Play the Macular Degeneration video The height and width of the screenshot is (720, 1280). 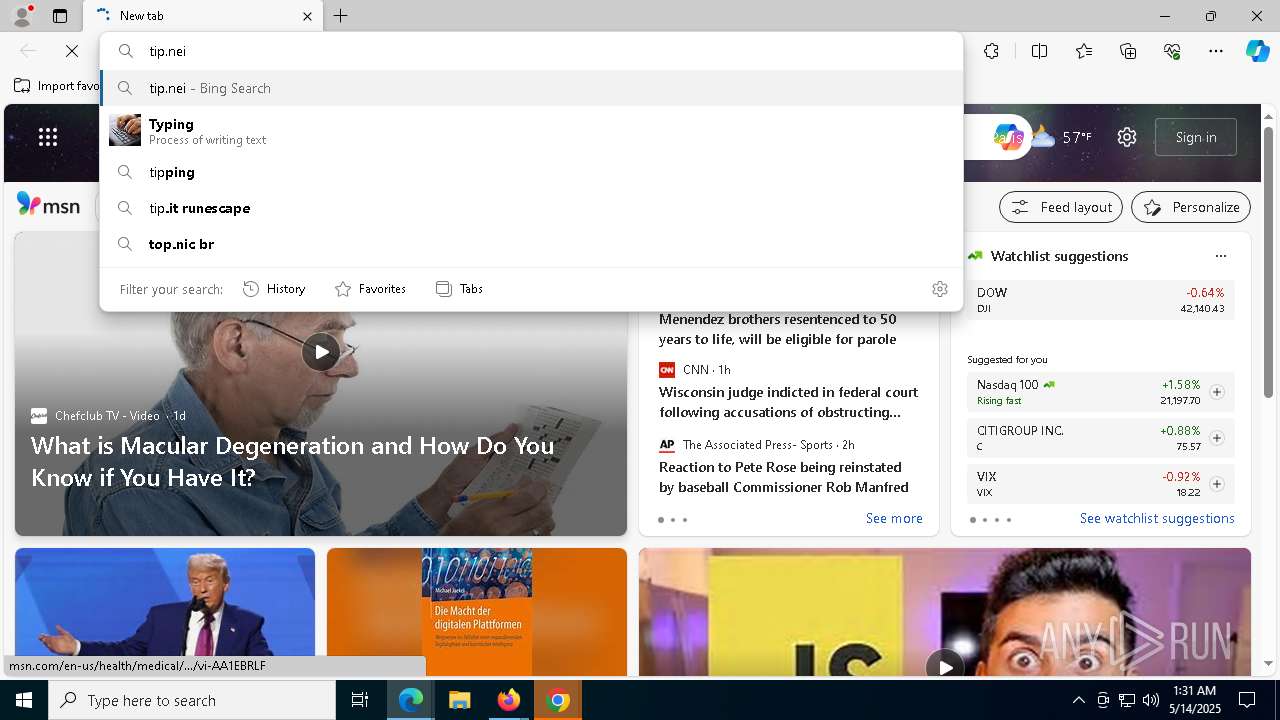pyautogui.click(x=321, y=351)
